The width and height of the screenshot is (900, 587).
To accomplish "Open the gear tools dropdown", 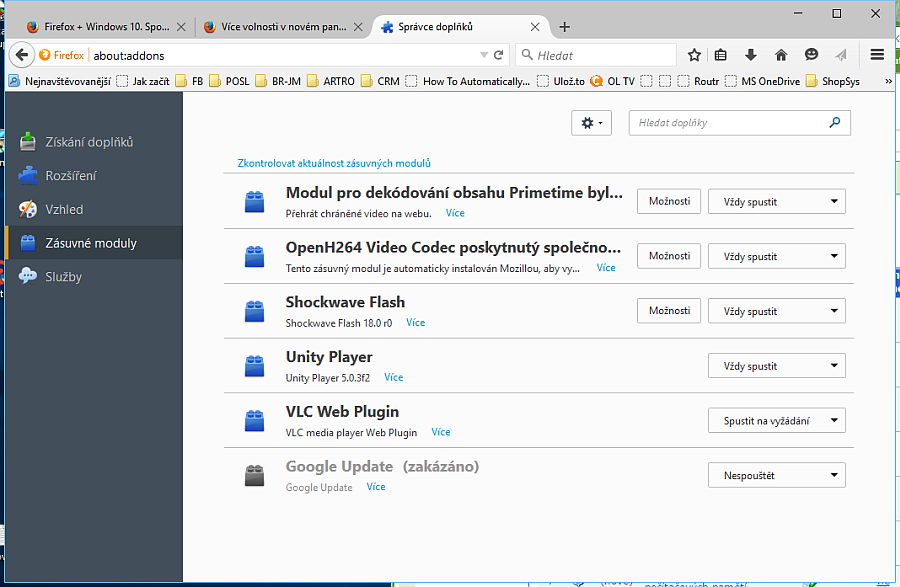I will tap(591, 122).
